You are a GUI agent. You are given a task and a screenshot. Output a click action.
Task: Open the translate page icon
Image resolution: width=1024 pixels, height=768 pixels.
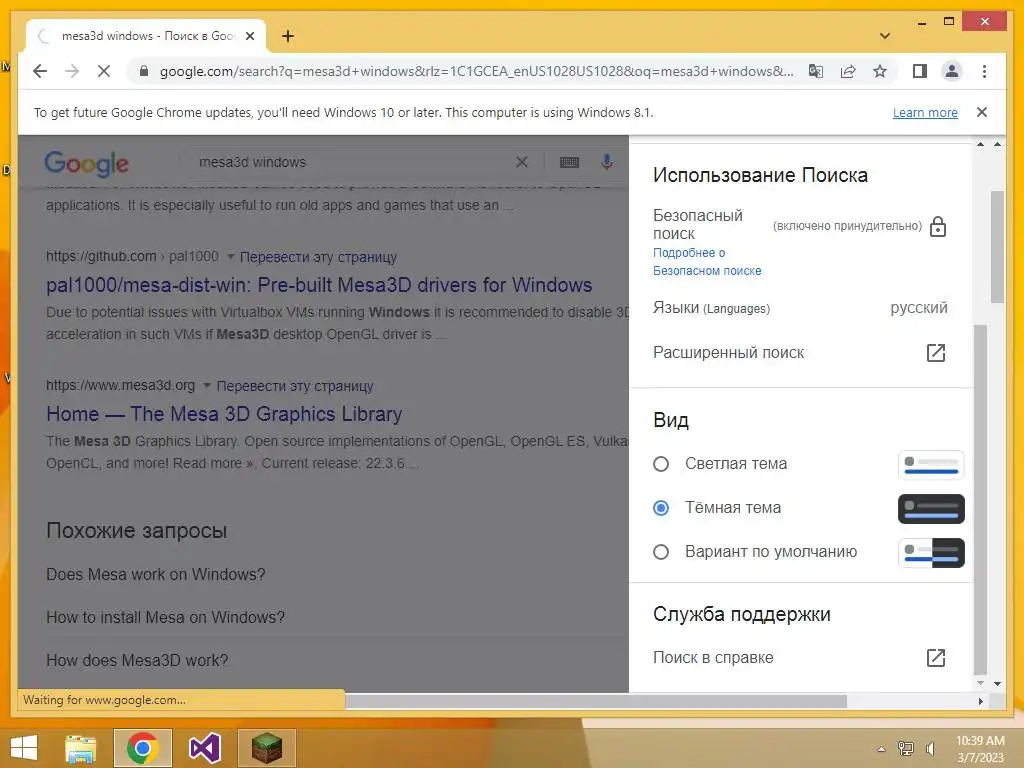pos(816,71)
